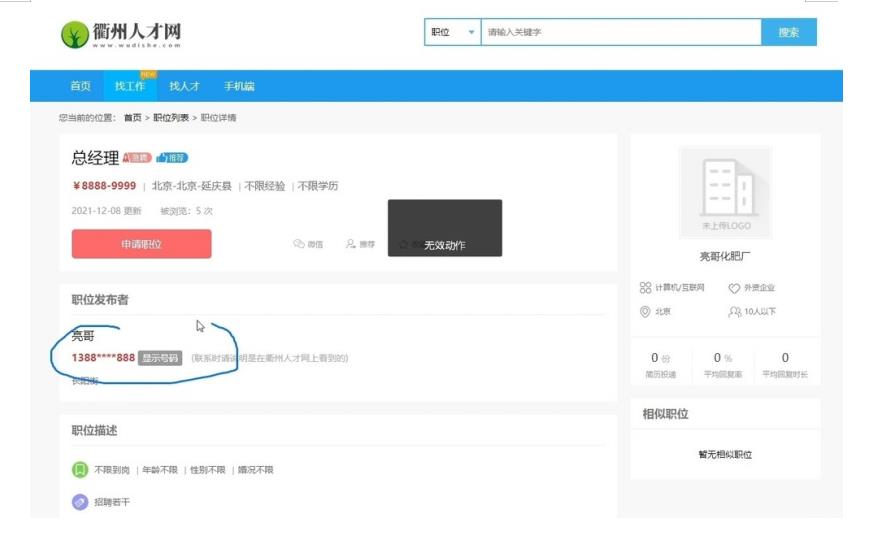The height and width of the screenshot is (536, 869).
Task: Click the 推荐 person icon
Action: tap(350, 244)
